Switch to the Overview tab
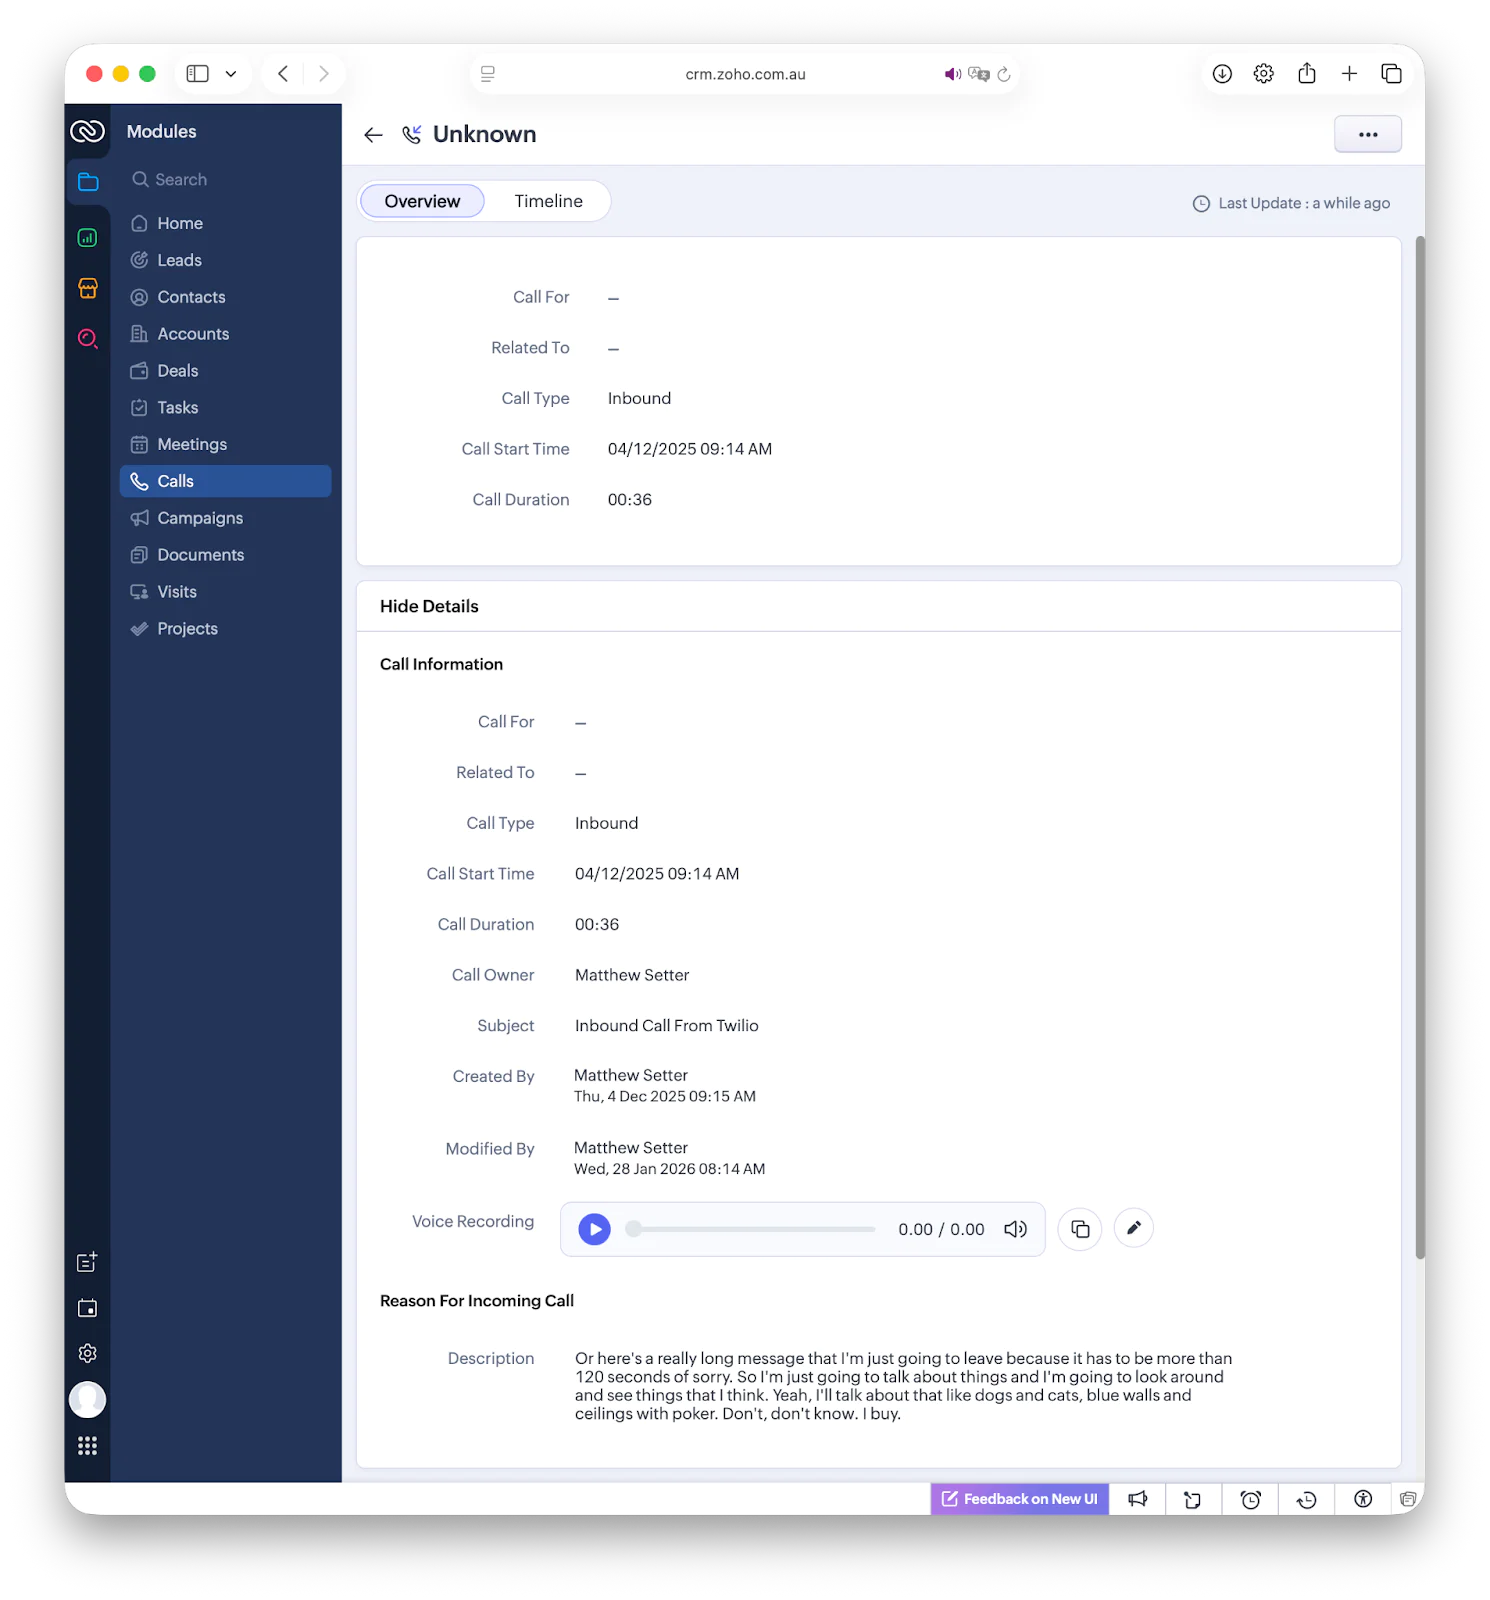Viewport: 1490px width, 1600px height. [422, 201]
